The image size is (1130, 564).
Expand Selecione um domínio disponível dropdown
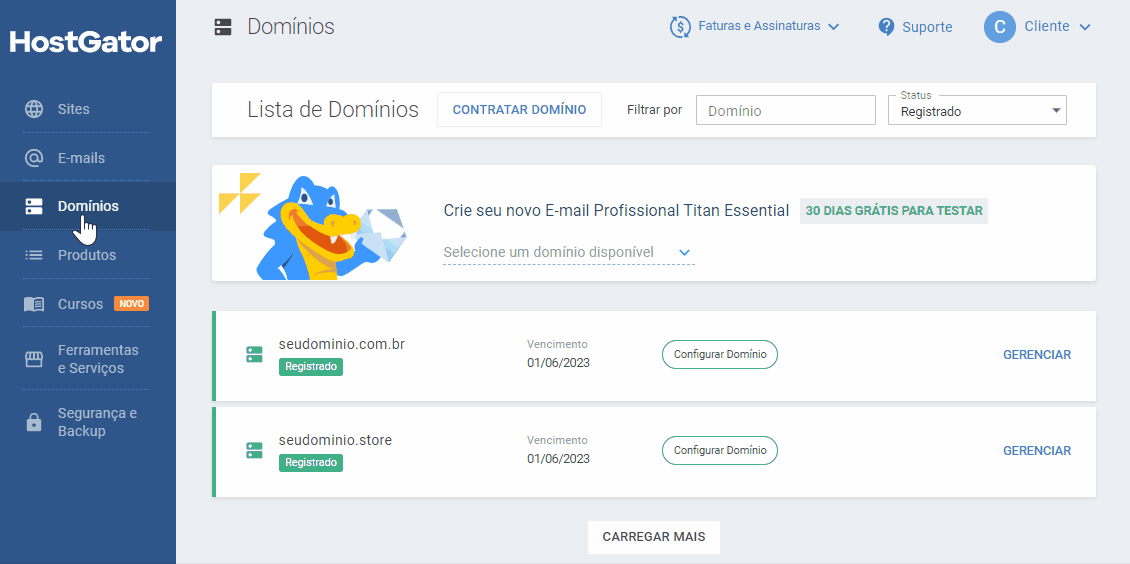point(569,252)
